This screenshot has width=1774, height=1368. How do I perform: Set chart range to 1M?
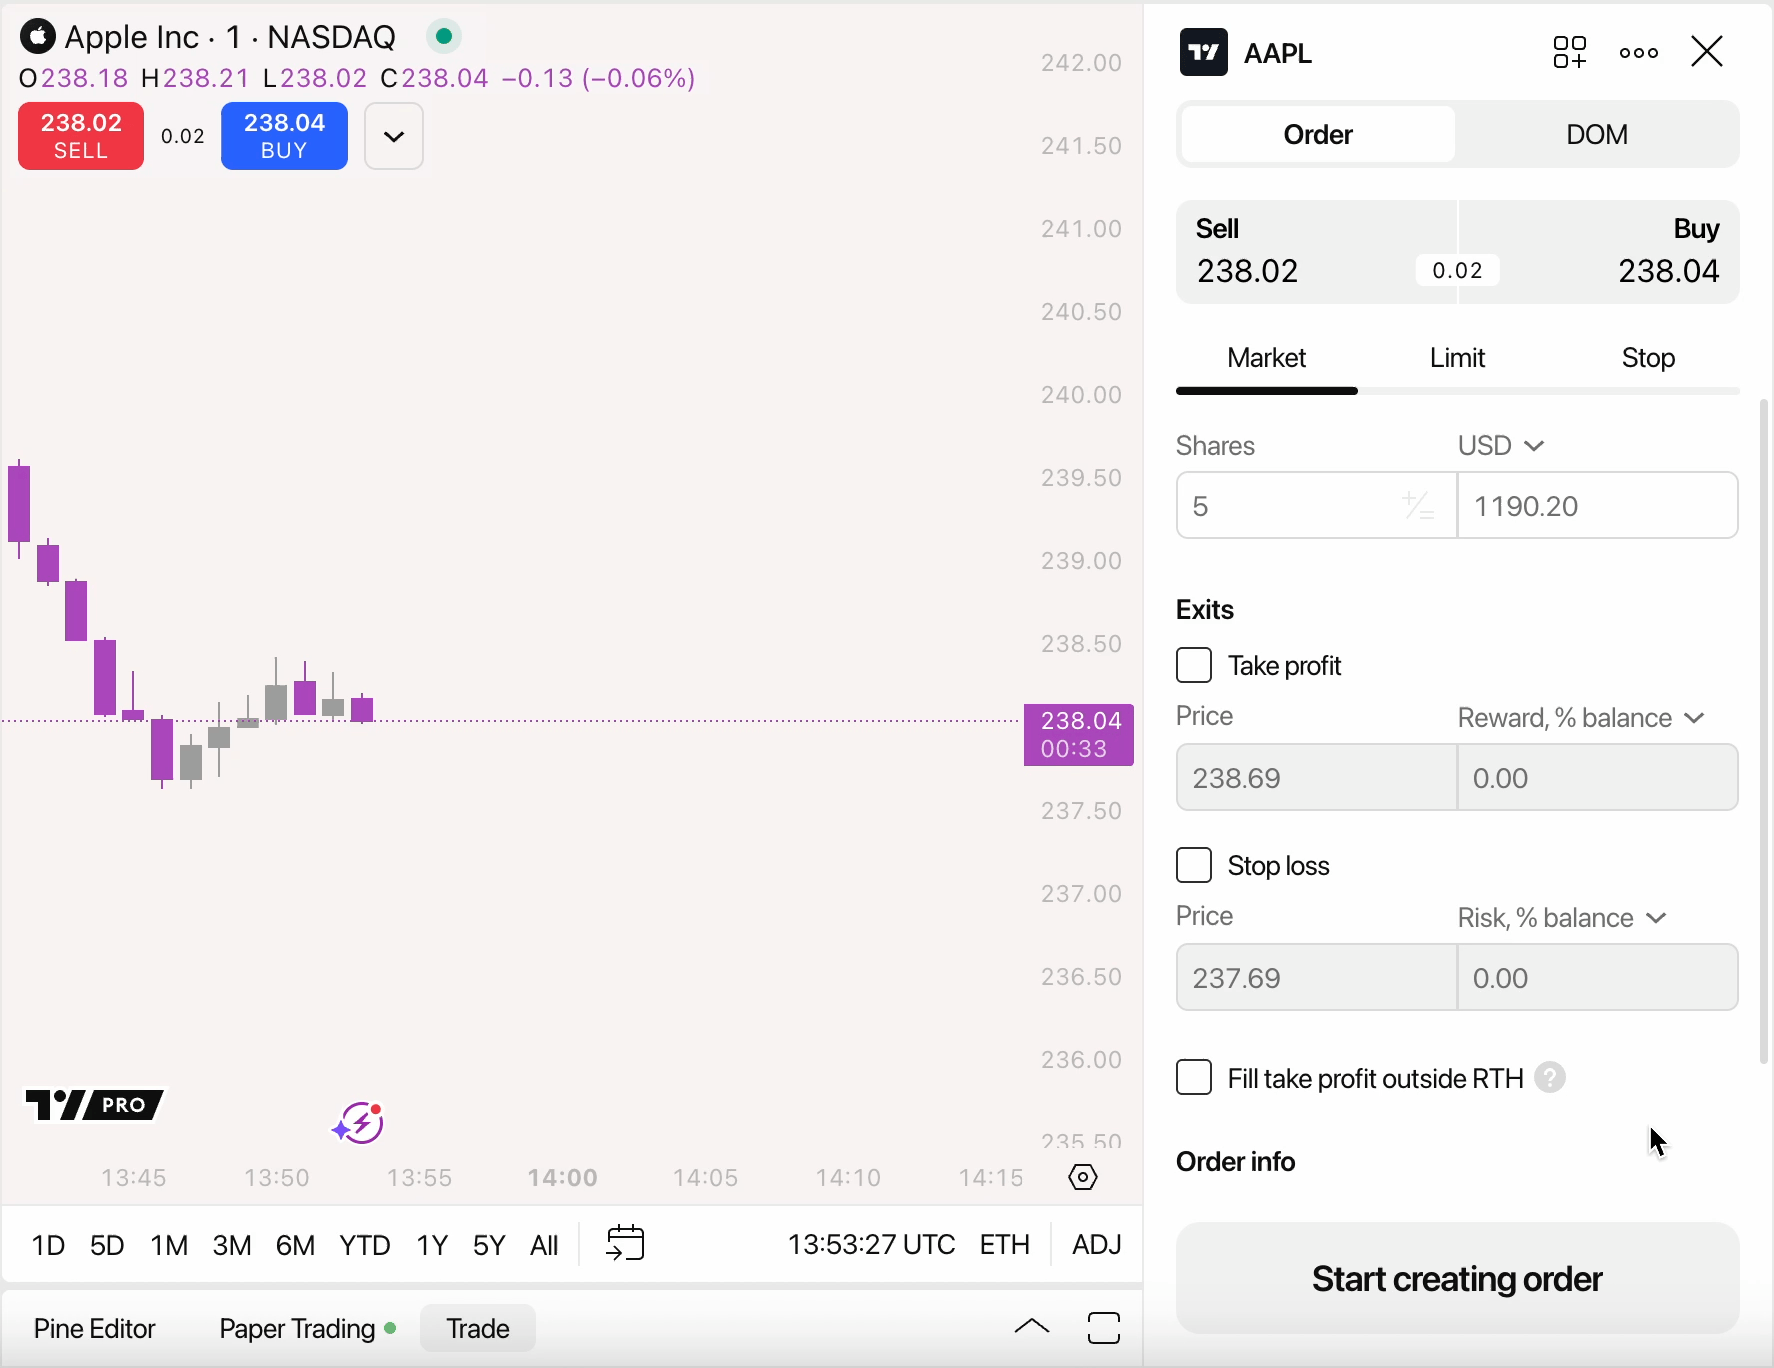[x=169, y=1246]
